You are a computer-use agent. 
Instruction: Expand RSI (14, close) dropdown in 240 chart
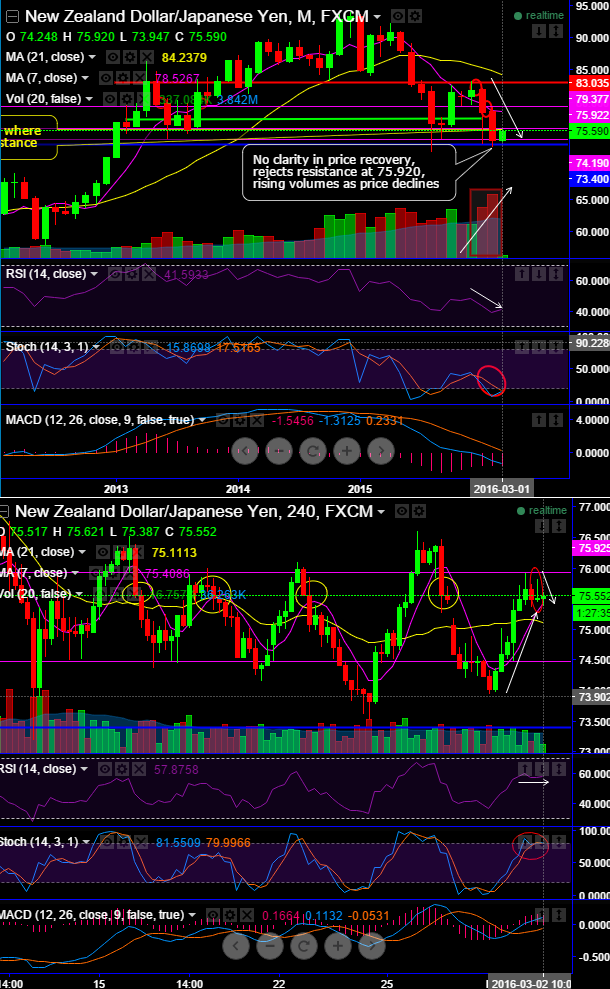tap(85, 769)
